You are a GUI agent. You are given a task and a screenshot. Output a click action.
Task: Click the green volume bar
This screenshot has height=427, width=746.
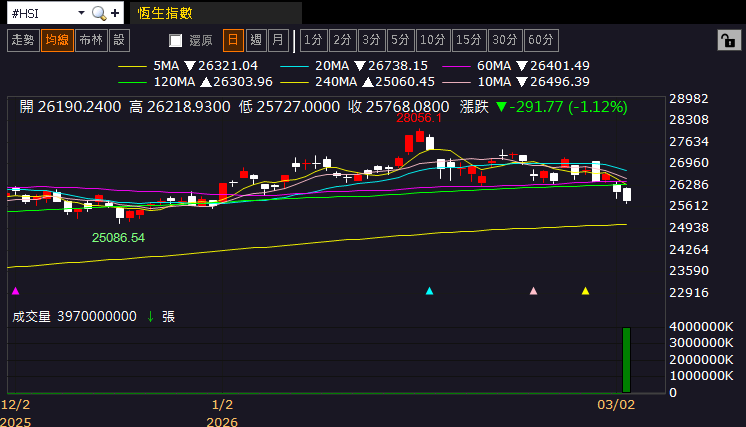click(627, 360)
